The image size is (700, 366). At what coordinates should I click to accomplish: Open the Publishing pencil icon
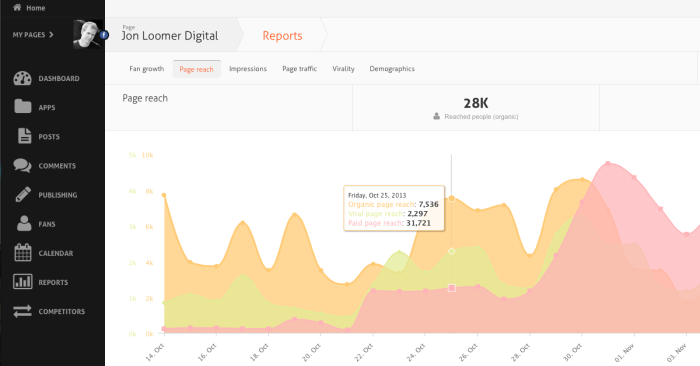pyautogui.click(x=23, y=194)
